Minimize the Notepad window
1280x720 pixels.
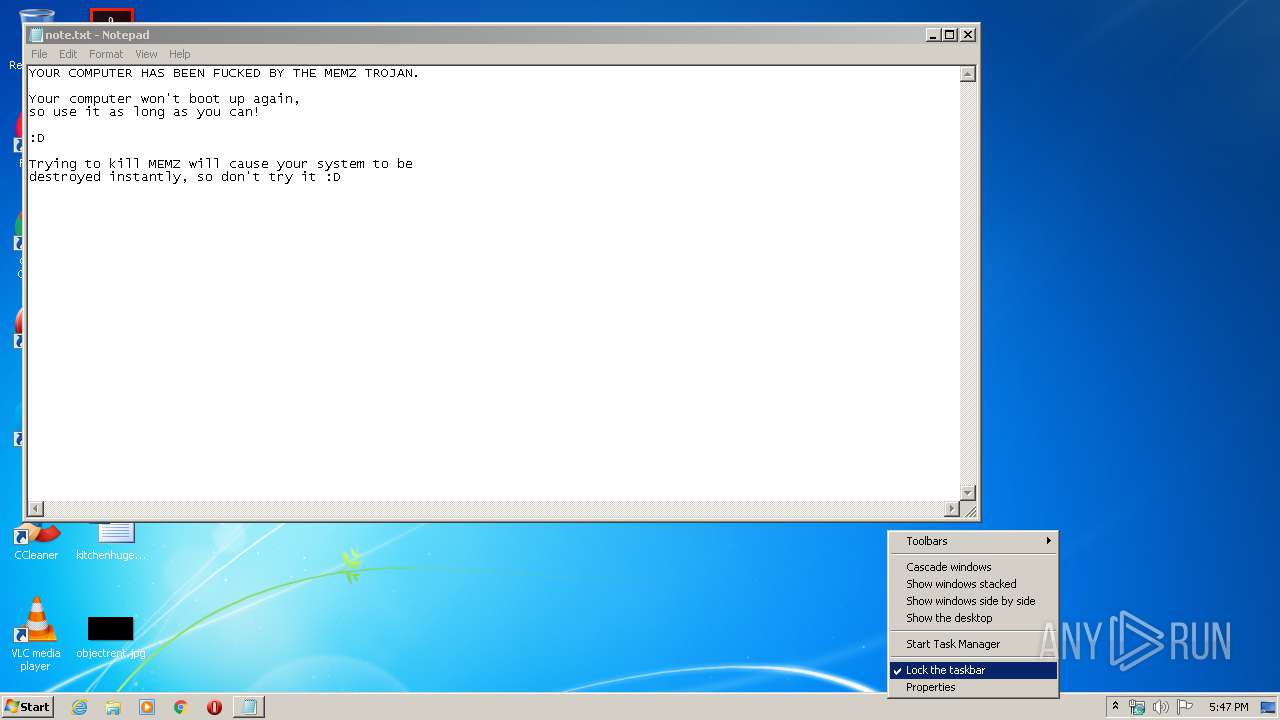pyautogui.click(x=933, y=35)
